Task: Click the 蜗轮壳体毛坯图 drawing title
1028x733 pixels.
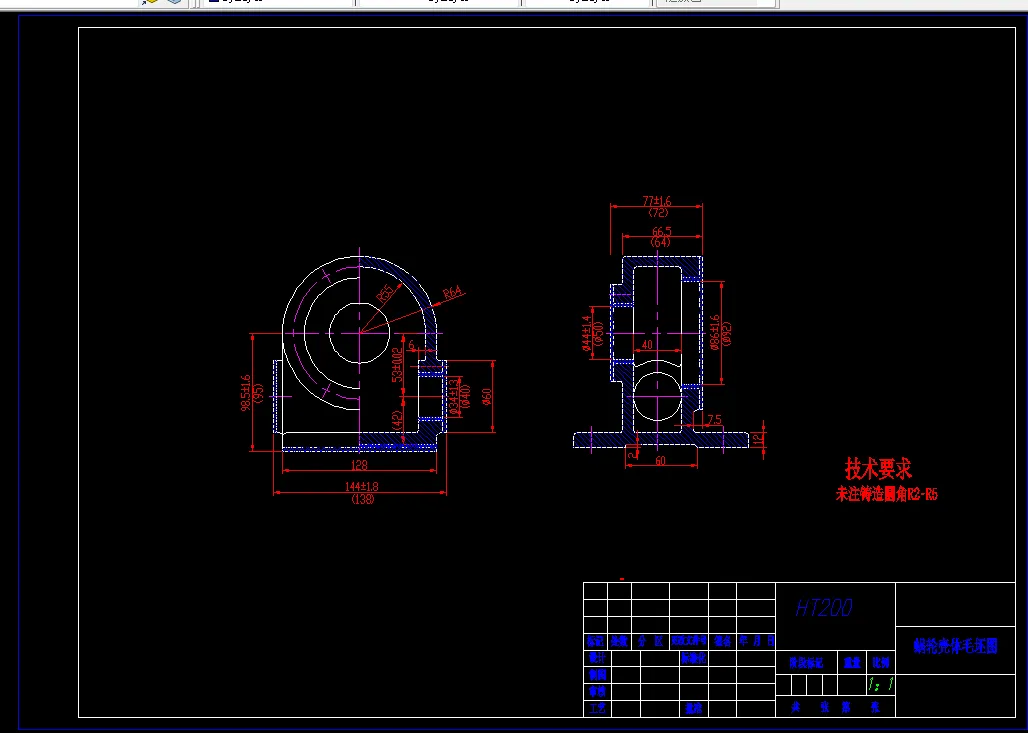Action: tap(955, 646)
